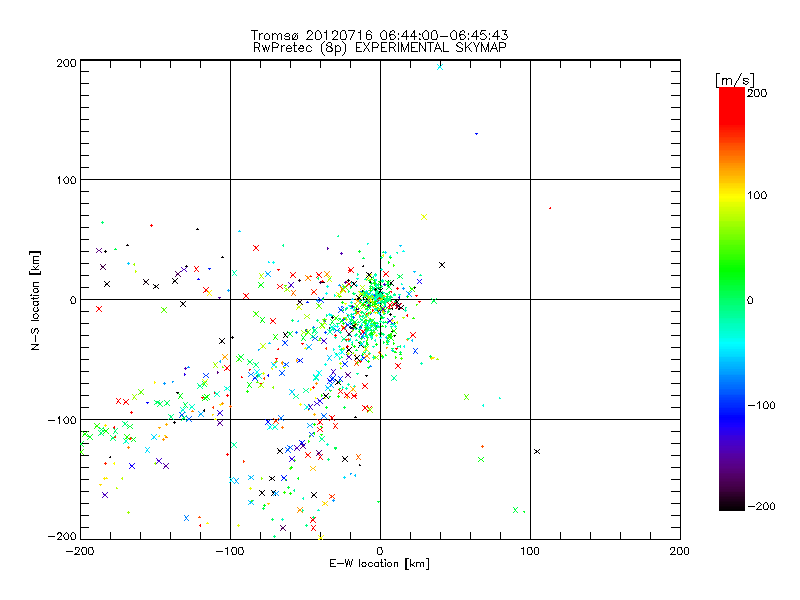Click the velocity color scale bar
The width and height of the screenshot is (800, 600).
click(x=732, y=299)
